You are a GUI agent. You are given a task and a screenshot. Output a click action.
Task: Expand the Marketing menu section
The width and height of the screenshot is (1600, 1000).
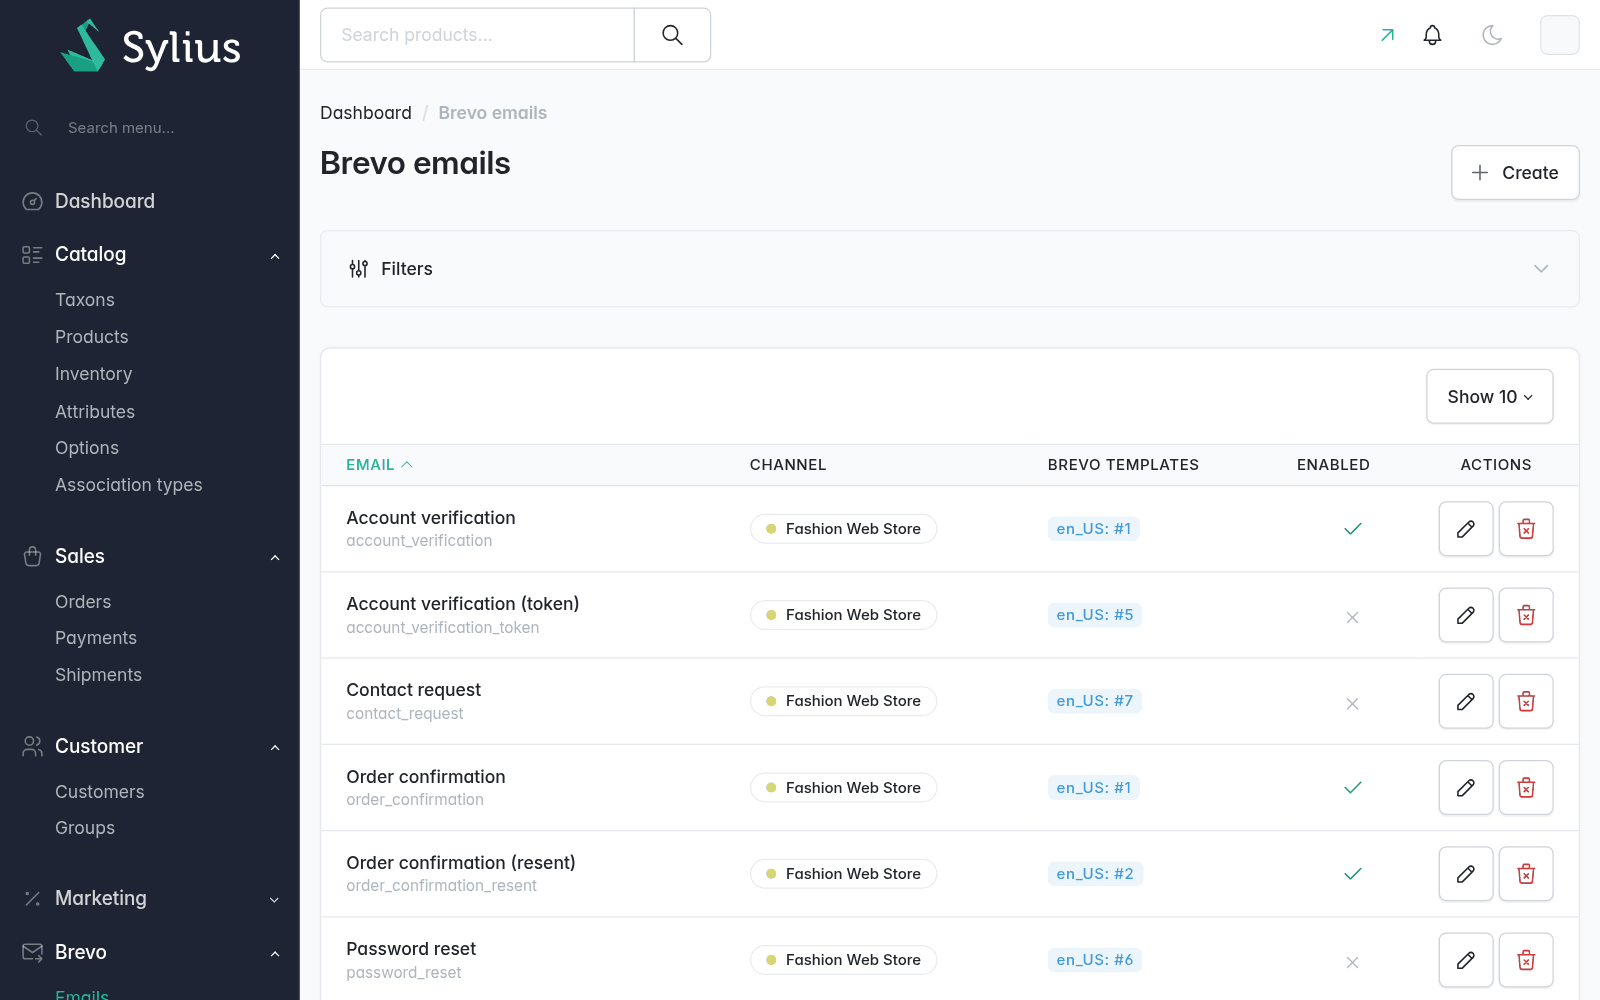tap(150, 899)
